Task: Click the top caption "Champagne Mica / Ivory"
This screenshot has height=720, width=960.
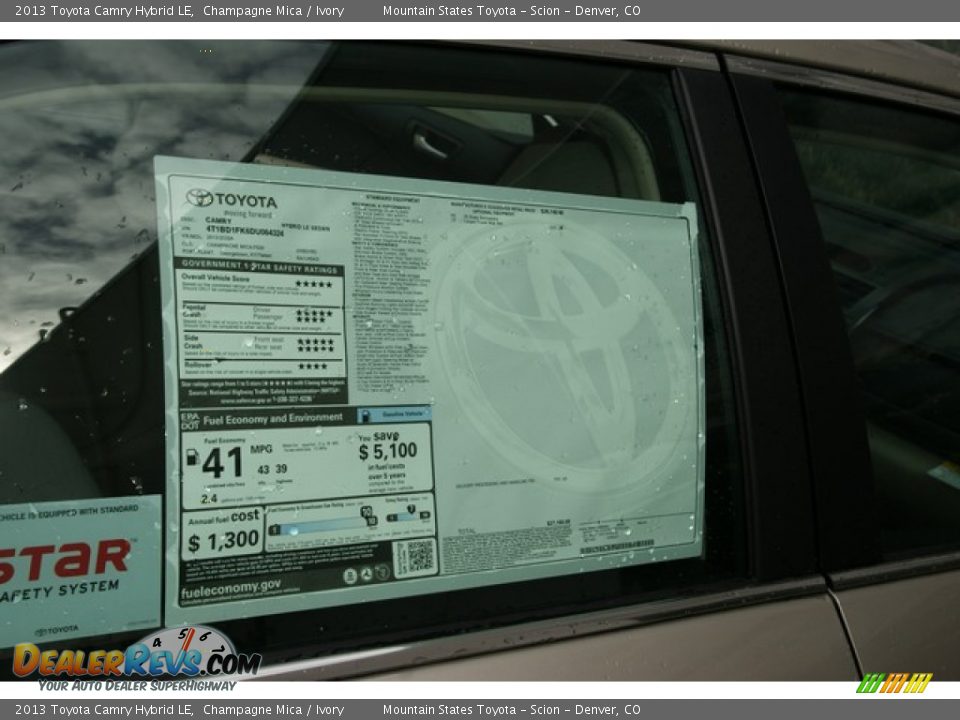Action: pos(273,10)
